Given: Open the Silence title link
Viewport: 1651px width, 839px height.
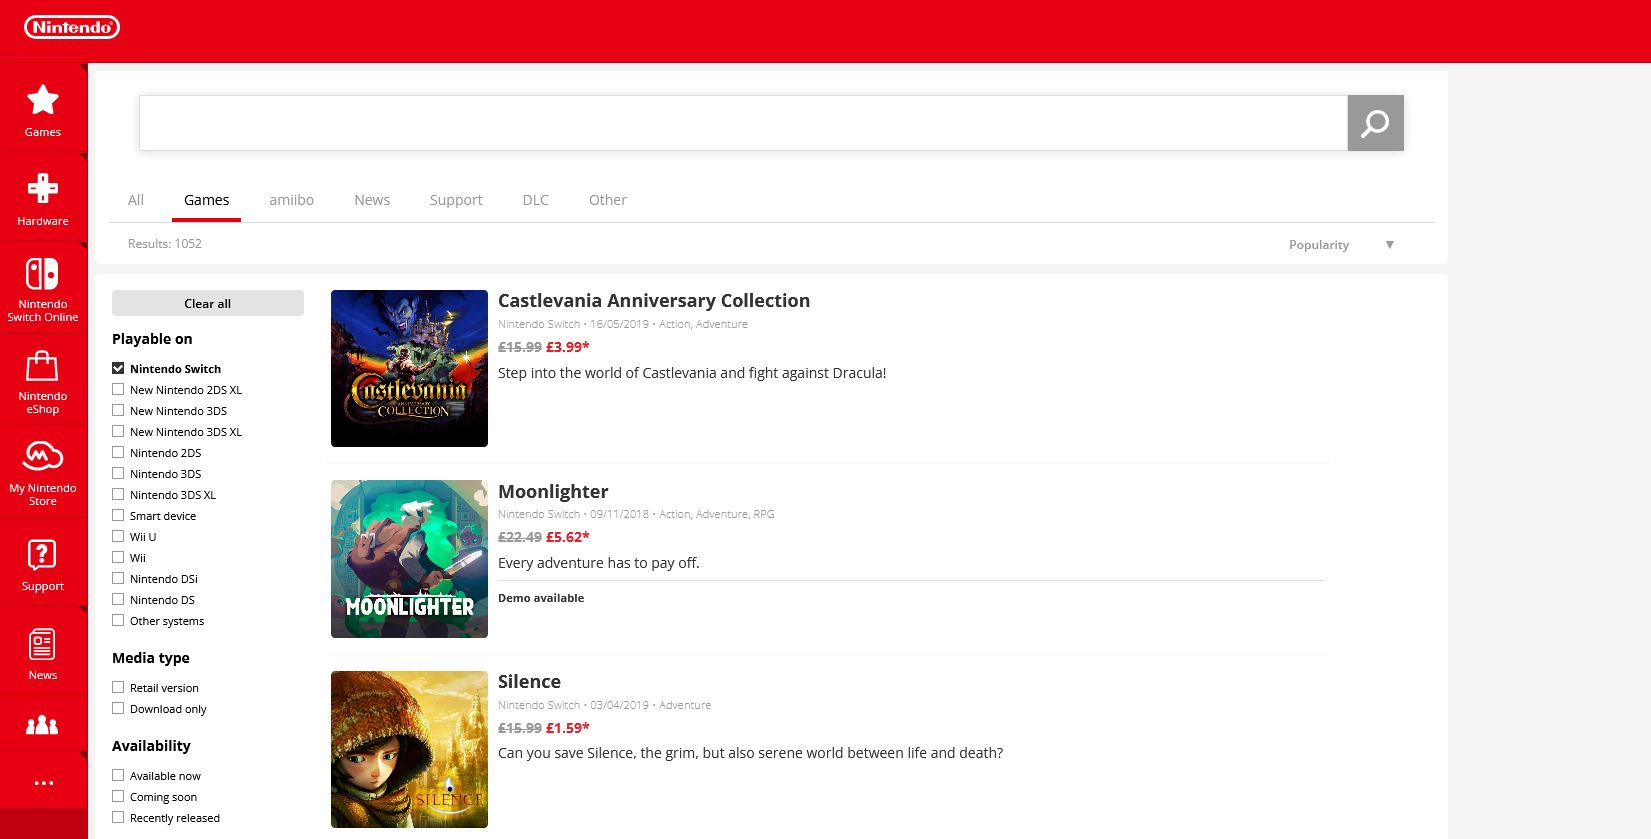Looking at the screenshot, I should point(529,682).
